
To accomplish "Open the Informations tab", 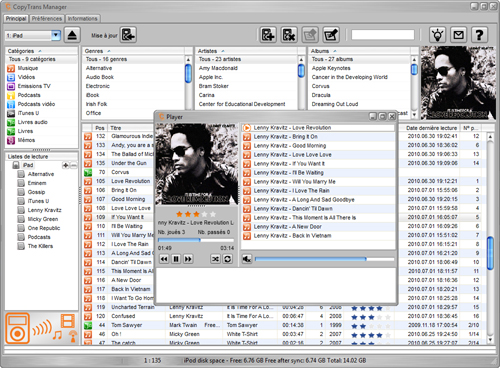I will pos(82,18).
